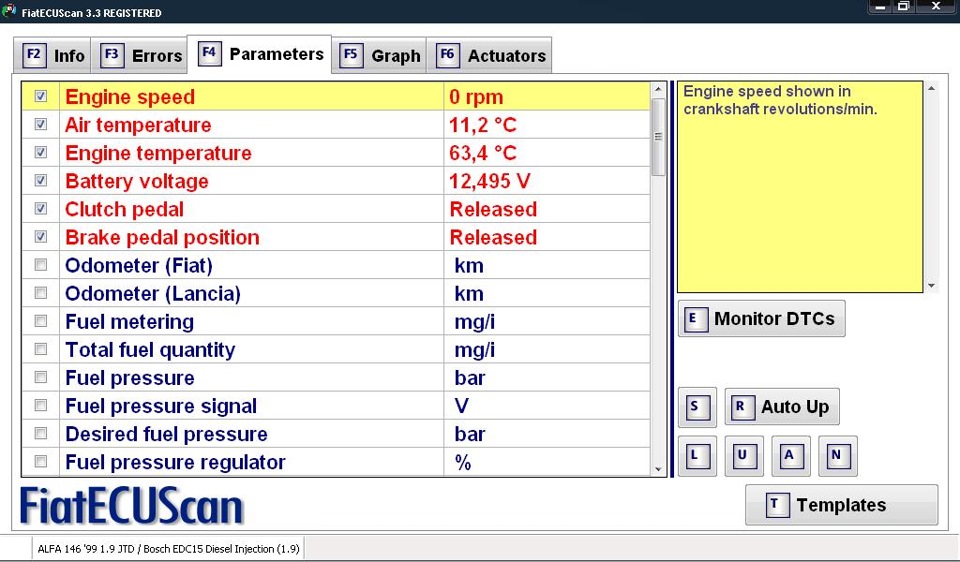Image resolution: width=960 pixels, height=562 pixels.
Task: Click the ALFA 146 ECU status bar text
Action: (168, 549)
